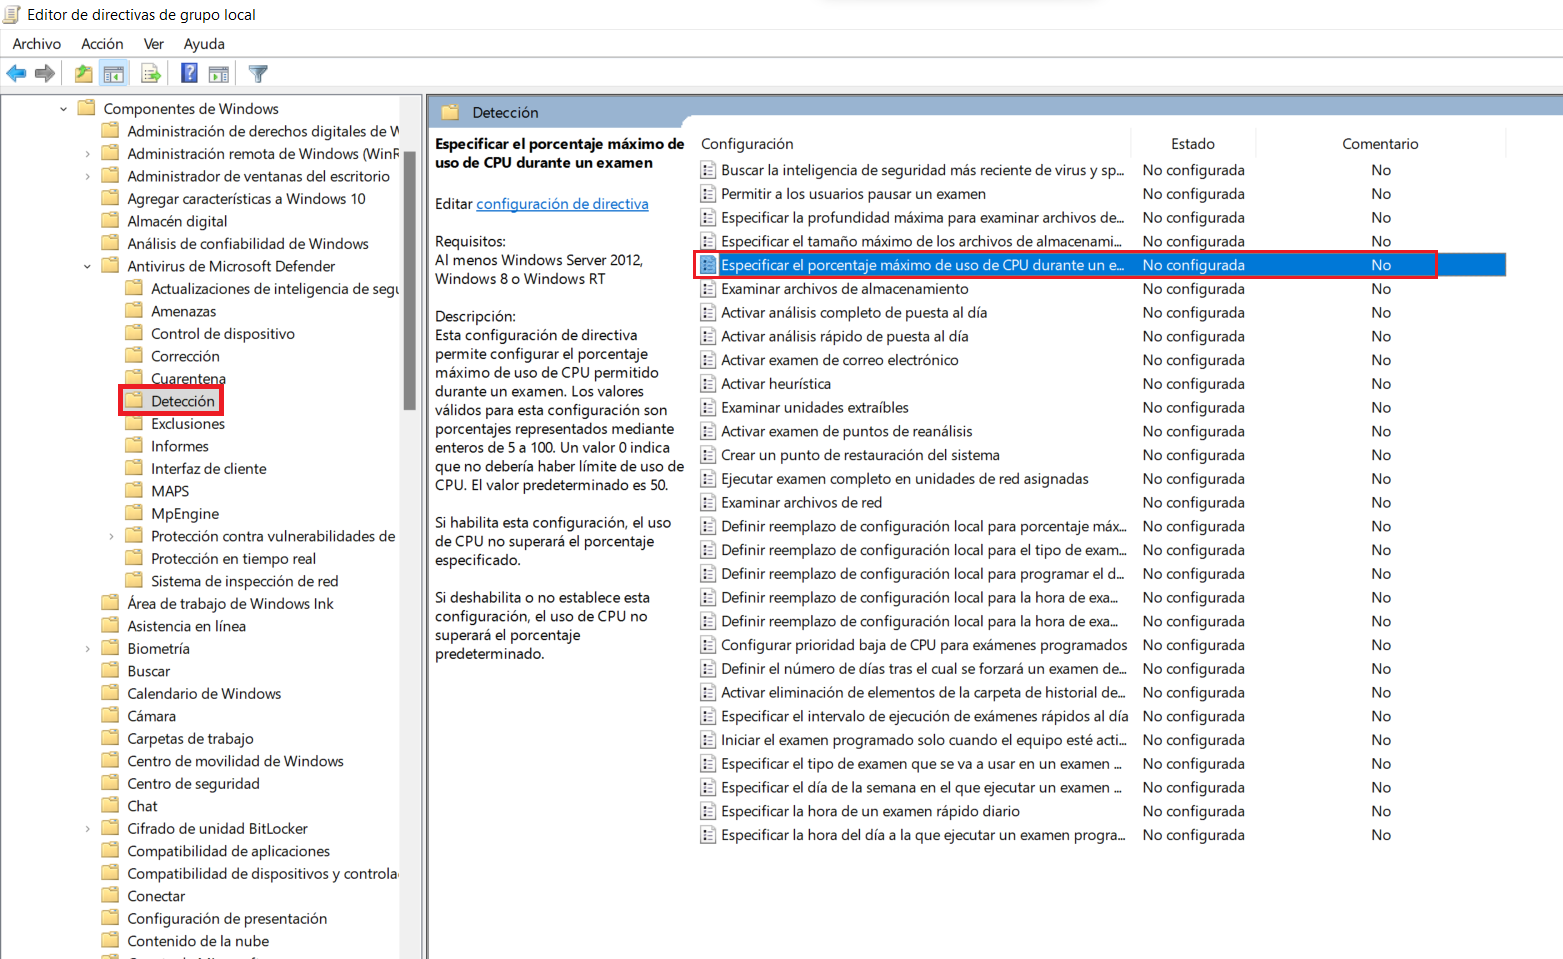Viewport: 1563px width, 959px height.
Task: Open the Acción menu
Action: tap(102, 44)
